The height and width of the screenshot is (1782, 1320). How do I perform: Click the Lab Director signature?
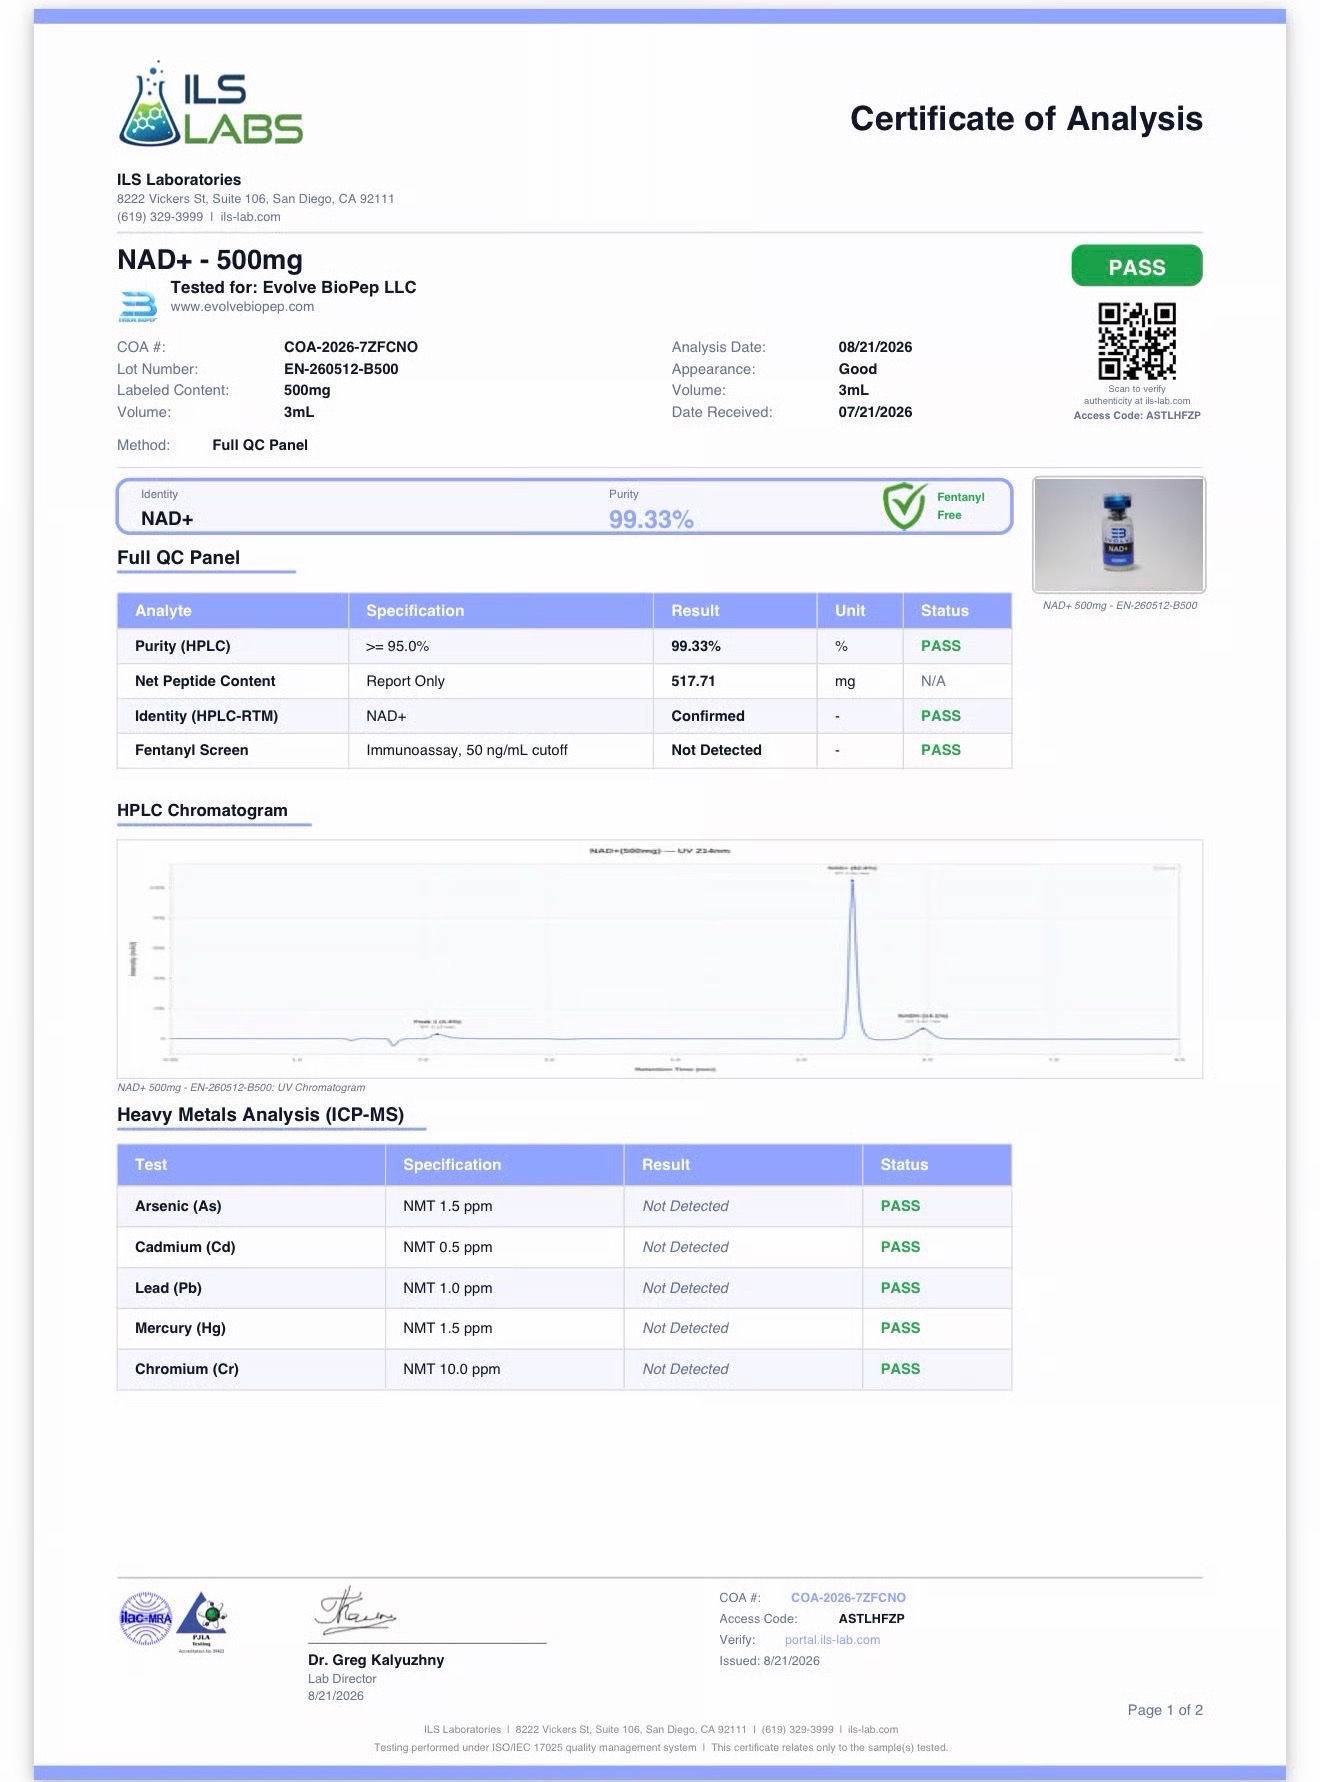click(x=356, y=1610)
